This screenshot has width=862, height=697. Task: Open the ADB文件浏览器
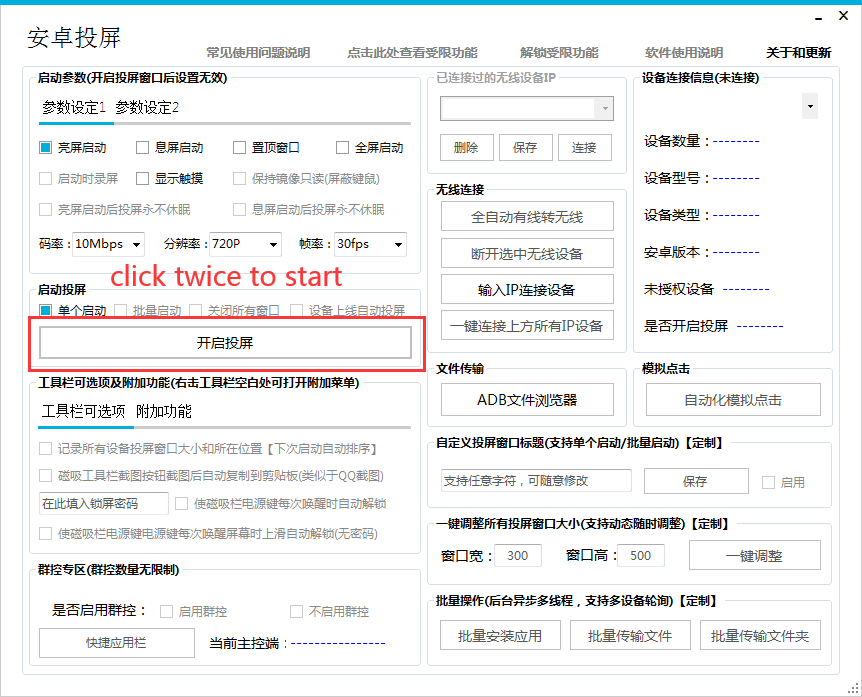tap(527, 400)
